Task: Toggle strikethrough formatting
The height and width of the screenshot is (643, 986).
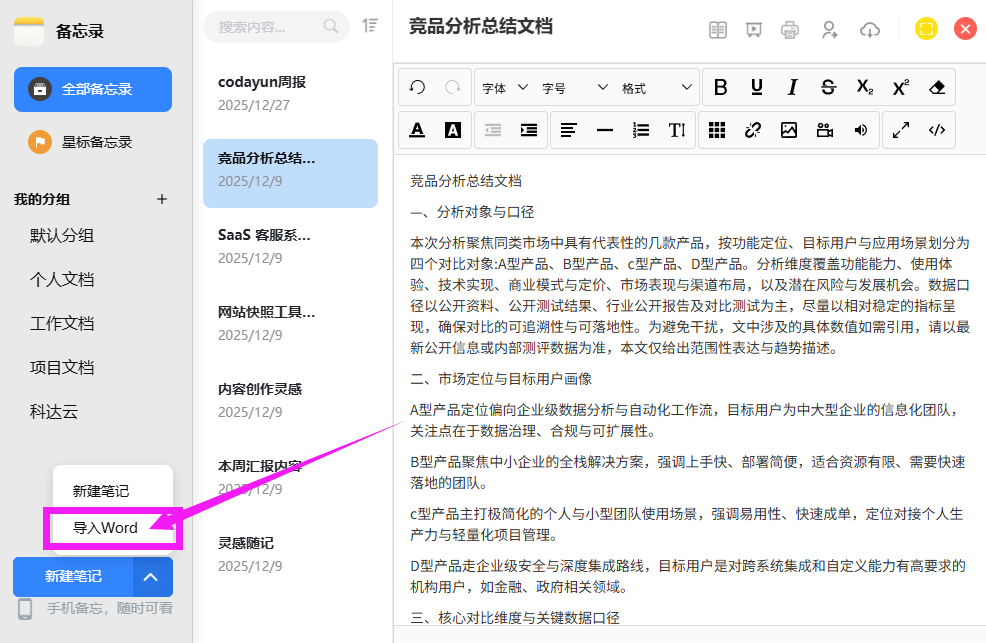Action: [828, 88]
